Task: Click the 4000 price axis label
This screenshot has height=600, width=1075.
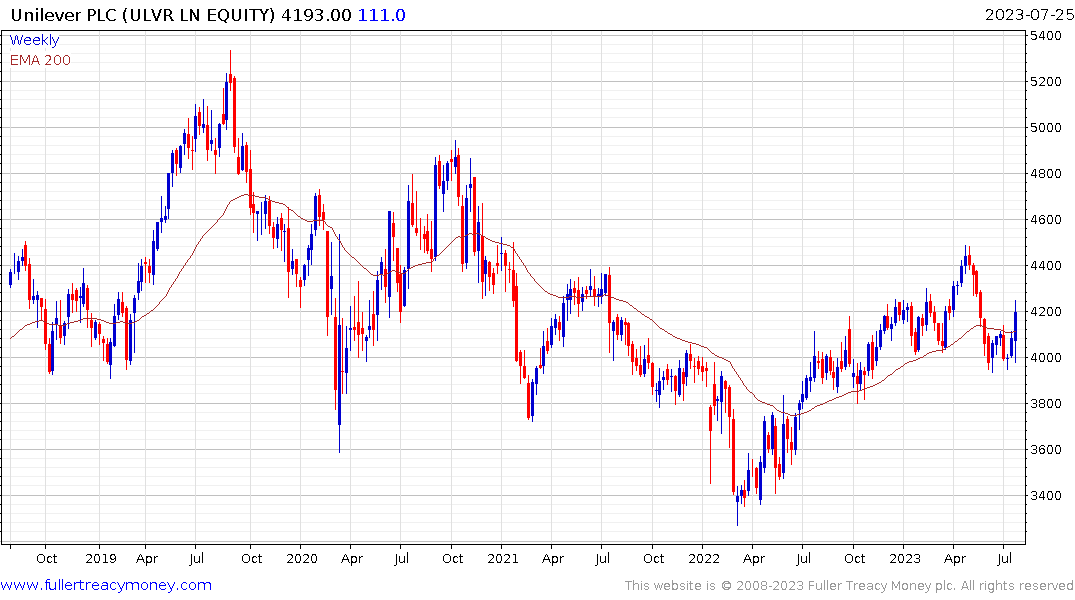Action: [x=1046, y=357]
